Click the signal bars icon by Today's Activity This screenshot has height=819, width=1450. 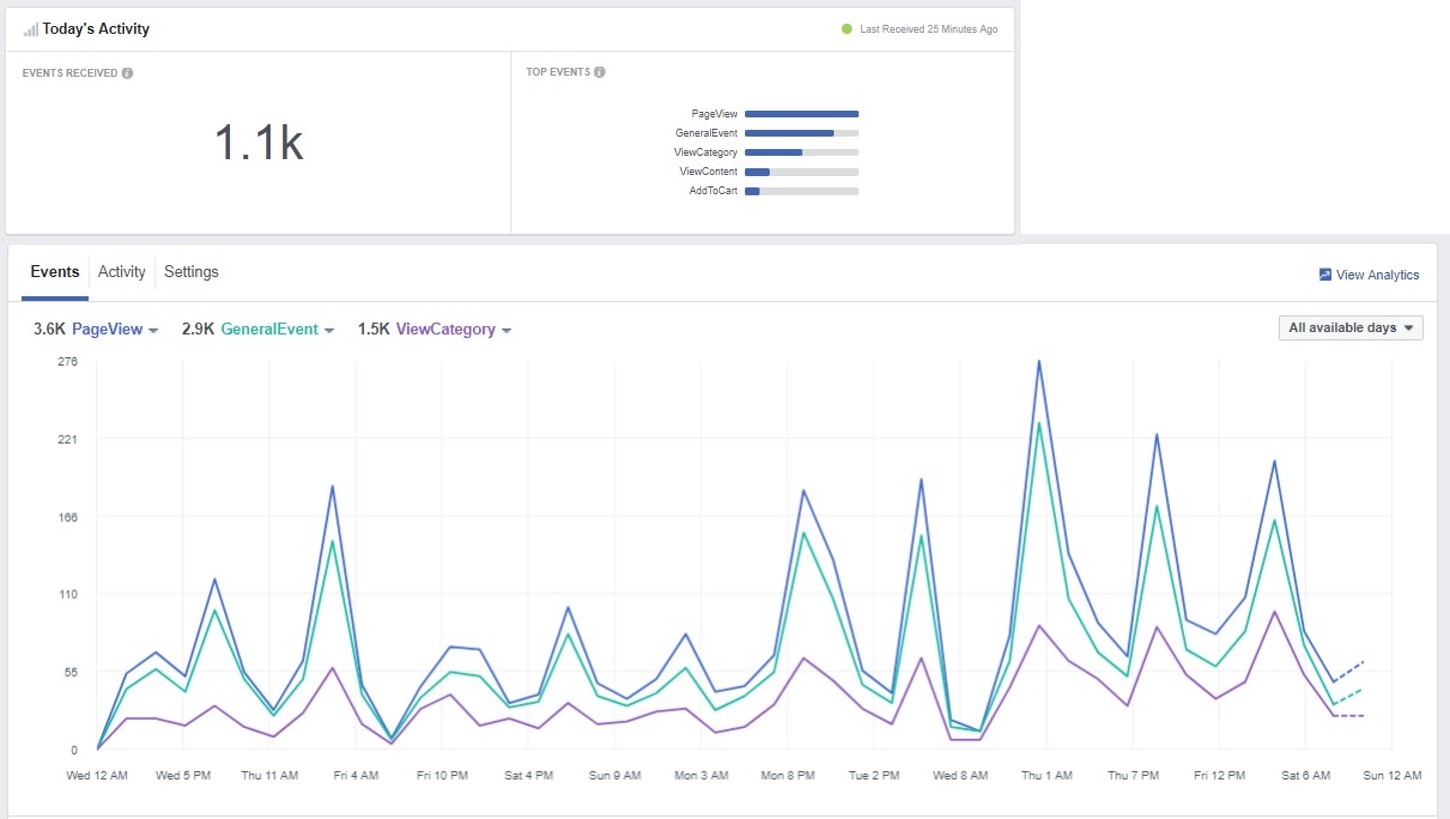click(30, 29)
